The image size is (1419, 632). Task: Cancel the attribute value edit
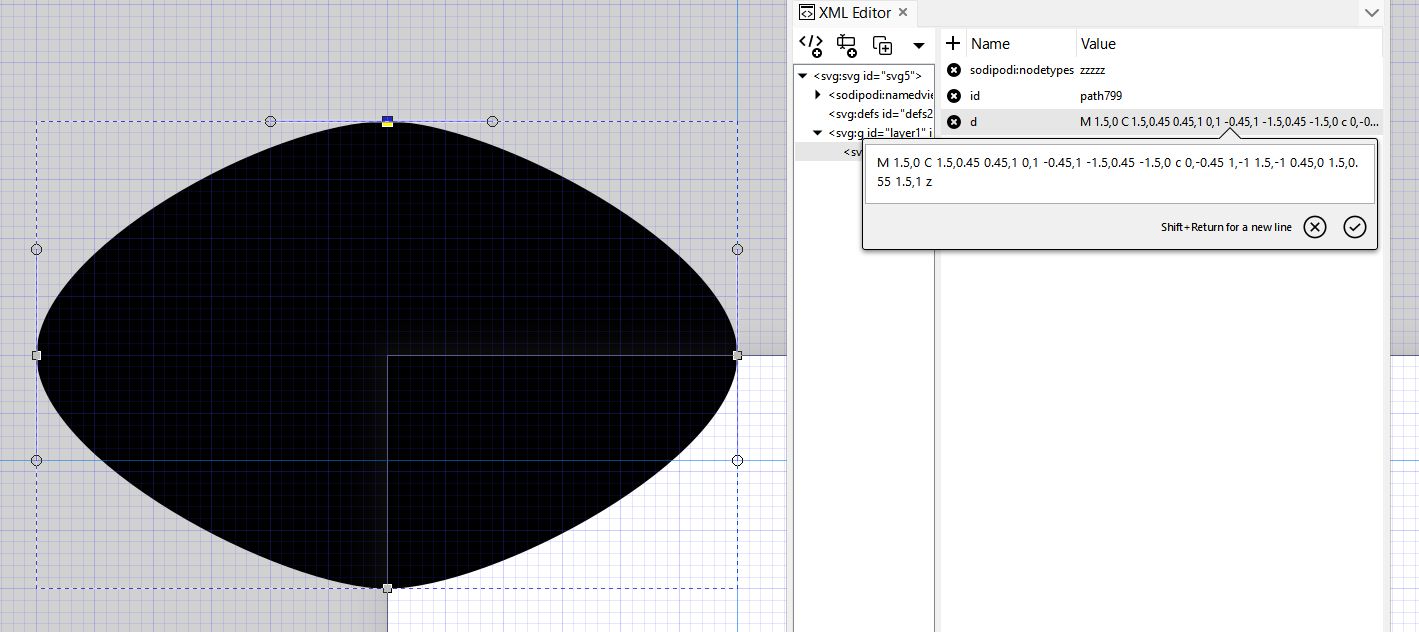click(1315, 227)
